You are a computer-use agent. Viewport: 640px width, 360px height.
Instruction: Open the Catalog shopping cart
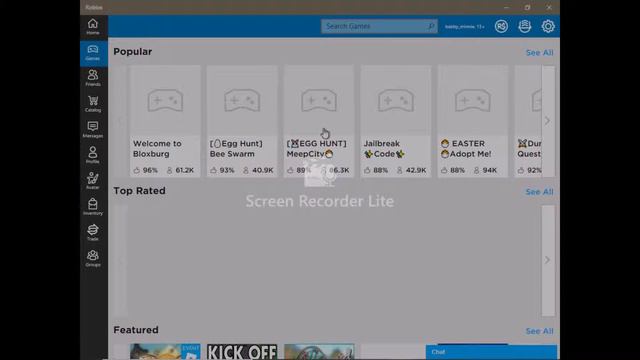pos(93,104)
